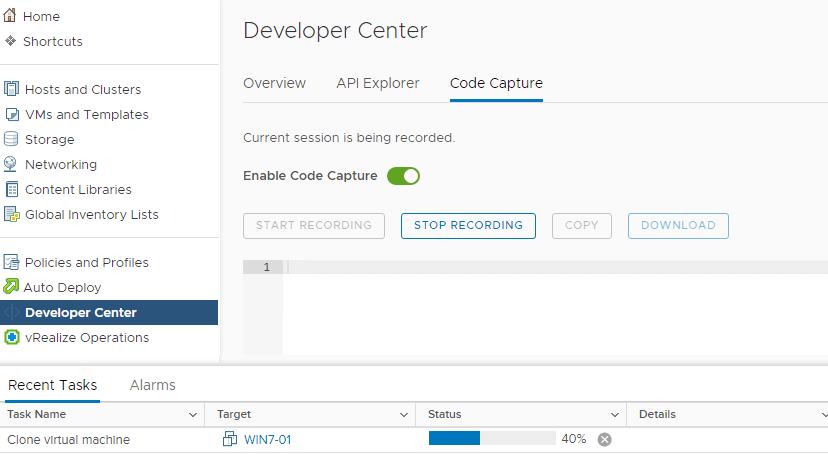Click the Auto Deploy green arrow icon

pyautogui.click(x=11, y=286)
